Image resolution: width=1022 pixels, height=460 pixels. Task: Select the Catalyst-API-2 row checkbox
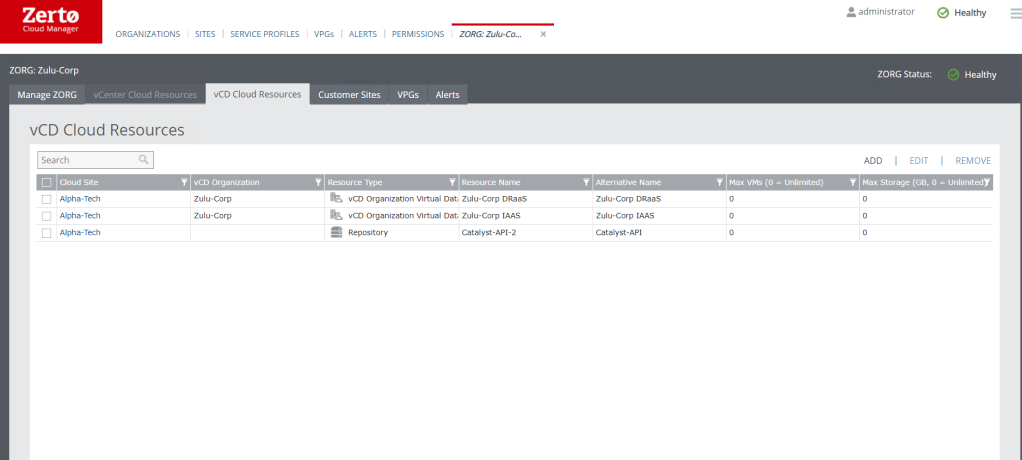(47, 233)
